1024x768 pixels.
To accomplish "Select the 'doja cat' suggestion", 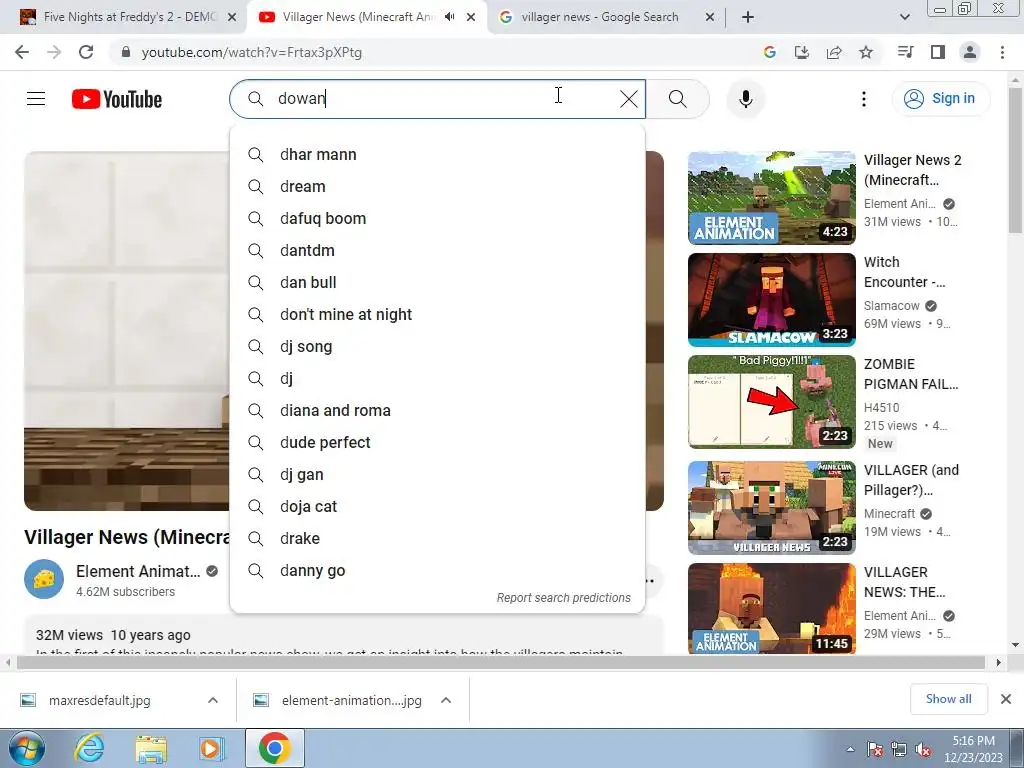I will [x=438, y=507].
